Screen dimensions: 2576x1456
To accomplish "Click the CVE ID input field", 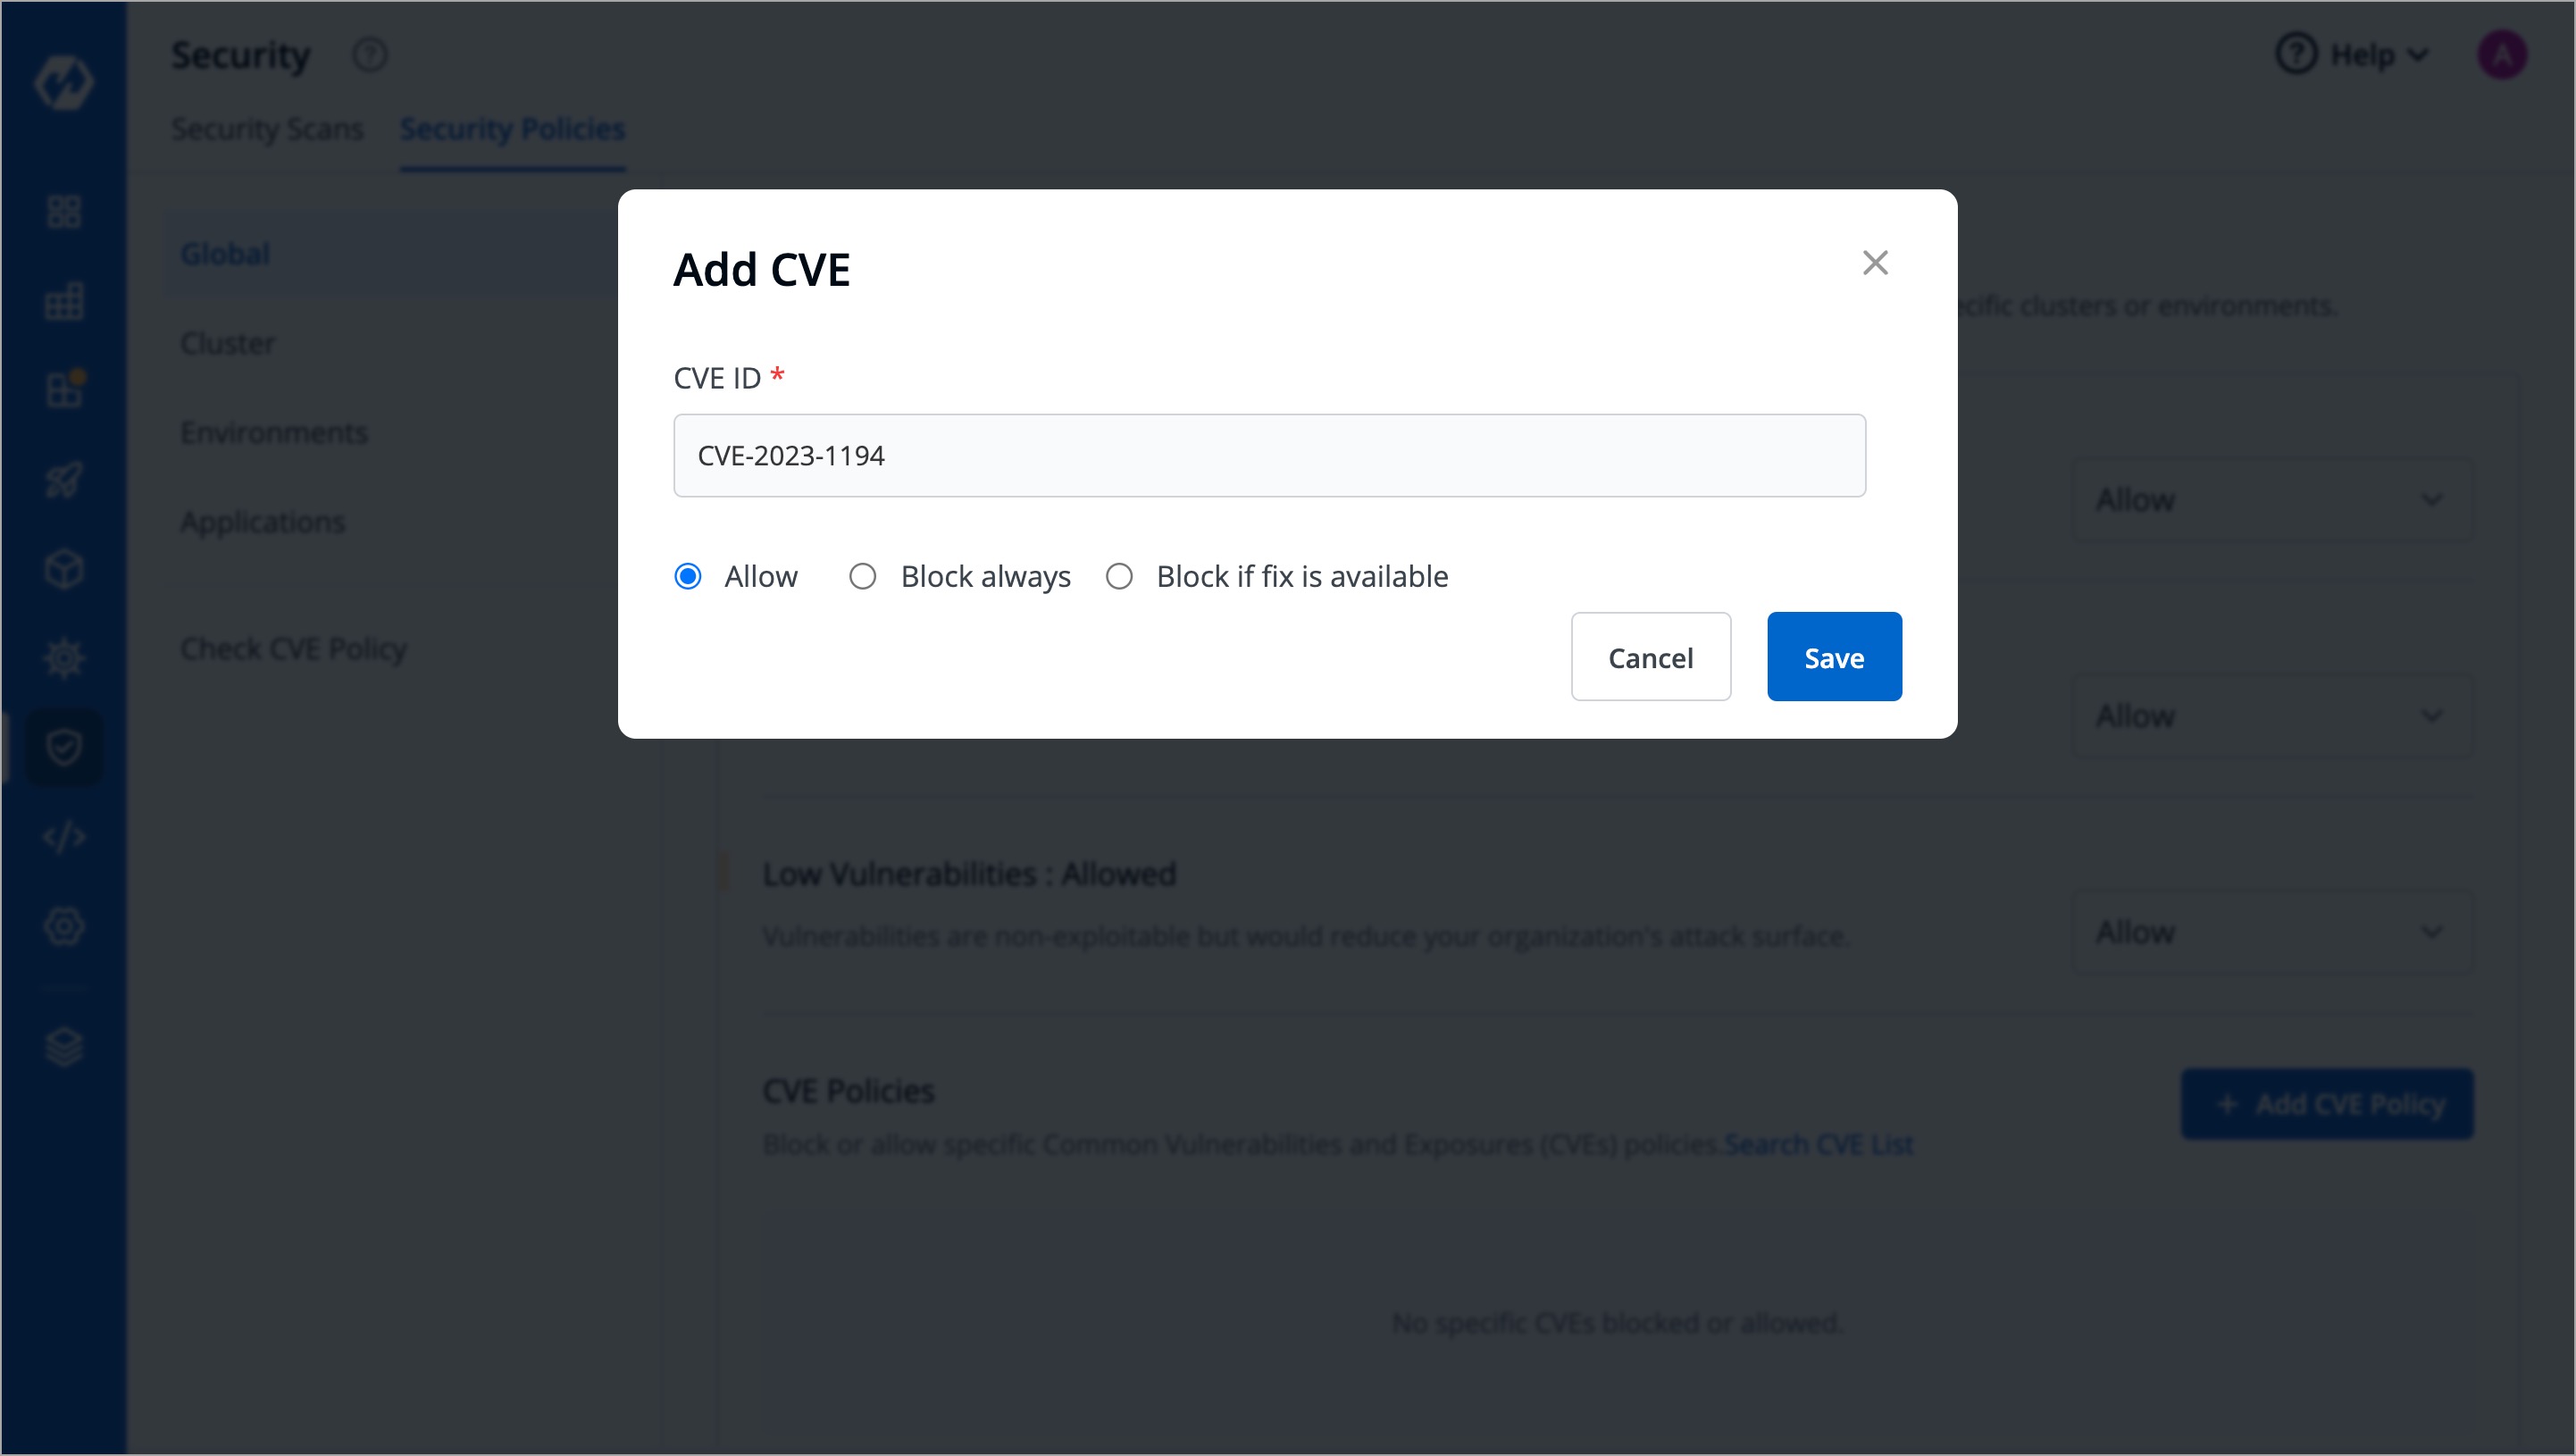I will pyautogui.click(x=1270, y=455).
